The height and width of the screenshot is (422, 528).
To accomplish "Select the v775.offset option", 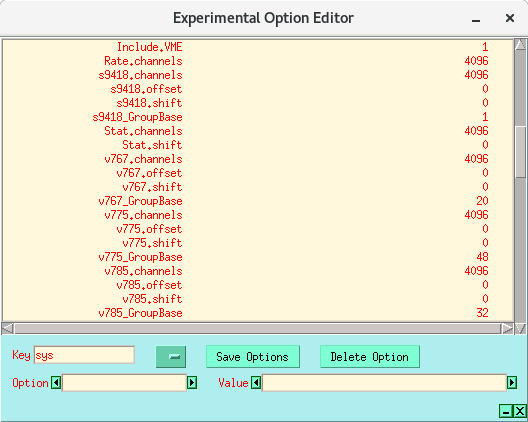I will coord(149,229).
